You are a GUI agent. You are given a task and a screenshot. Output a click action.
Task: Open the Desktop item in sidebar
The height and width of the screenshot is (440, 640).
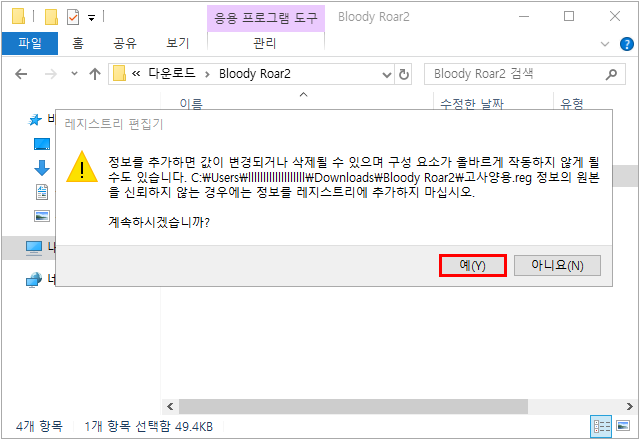click(42, 144)
